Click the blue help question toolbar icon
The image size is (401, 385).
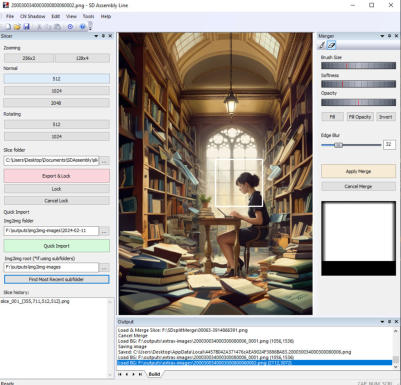click(82, 27)
